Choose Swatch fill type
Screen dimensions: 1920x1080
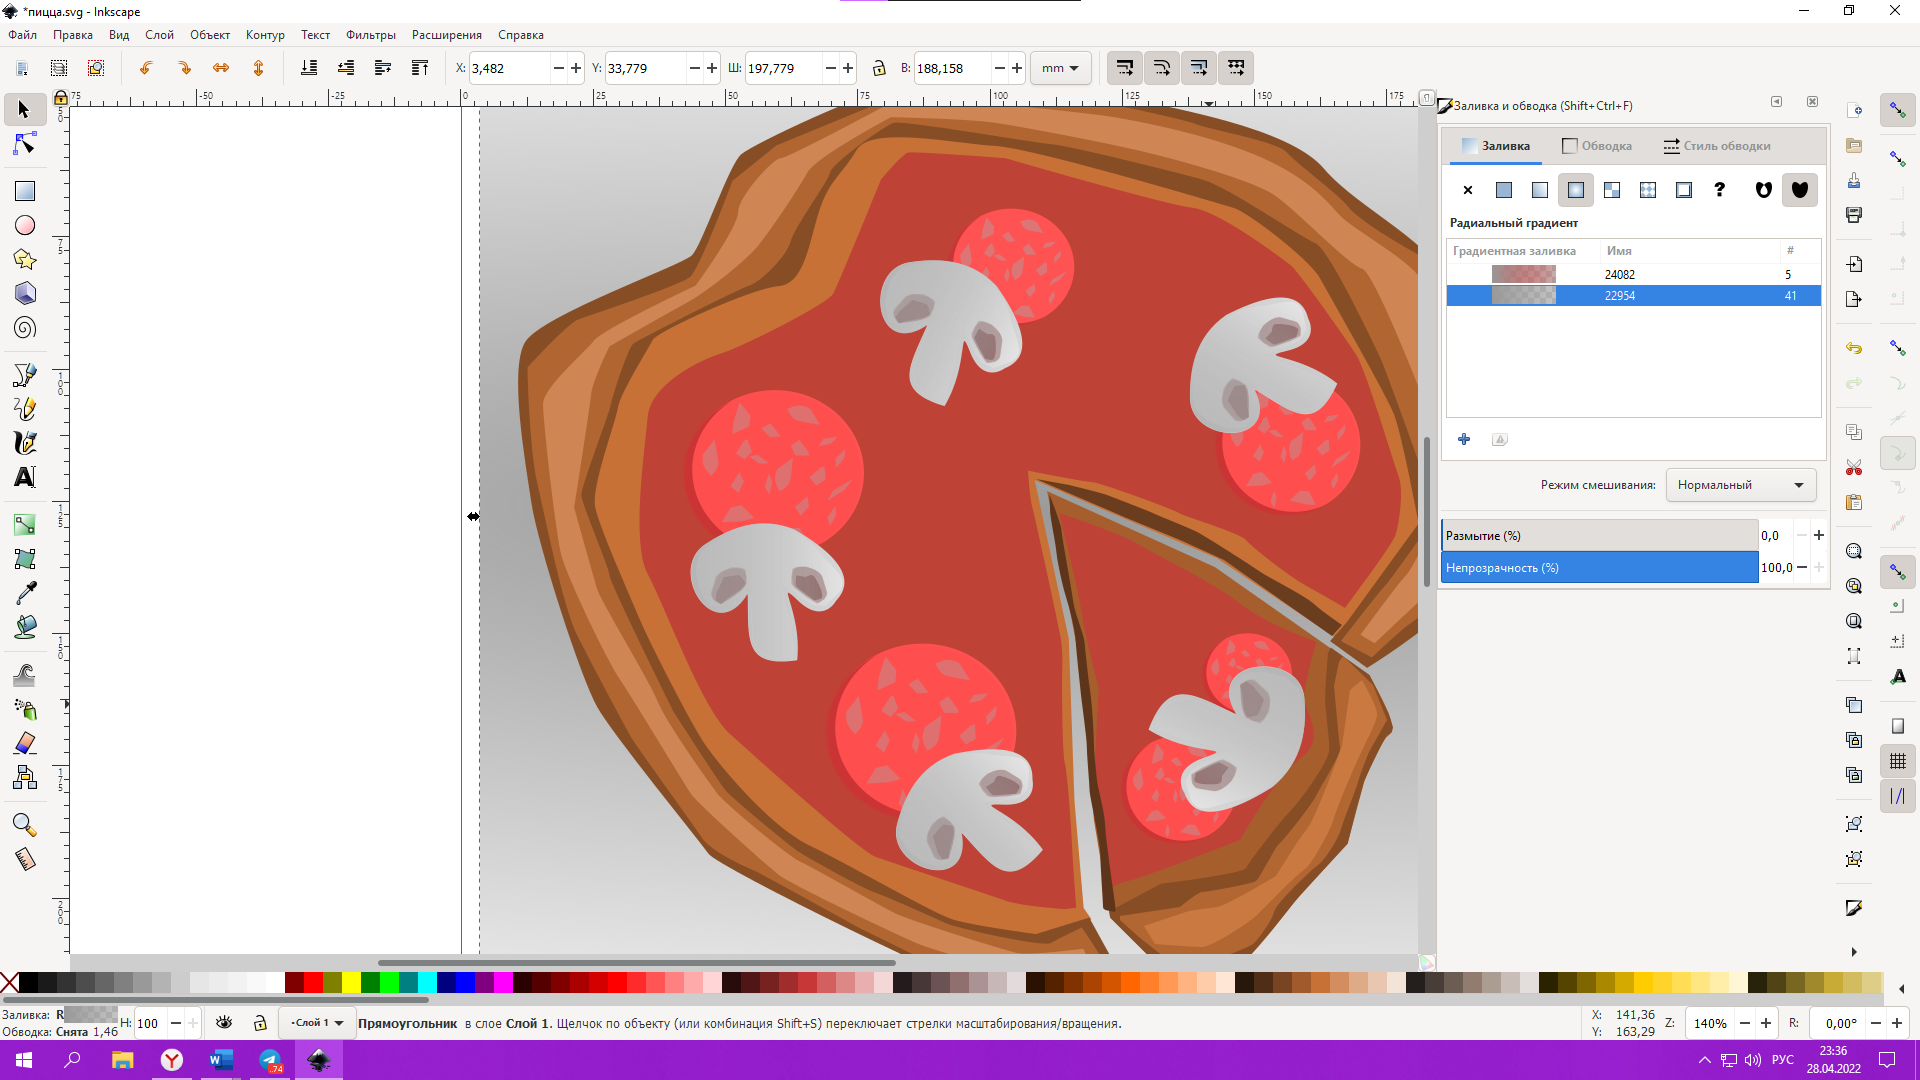pyautogui.click(x=1684, y=190)
